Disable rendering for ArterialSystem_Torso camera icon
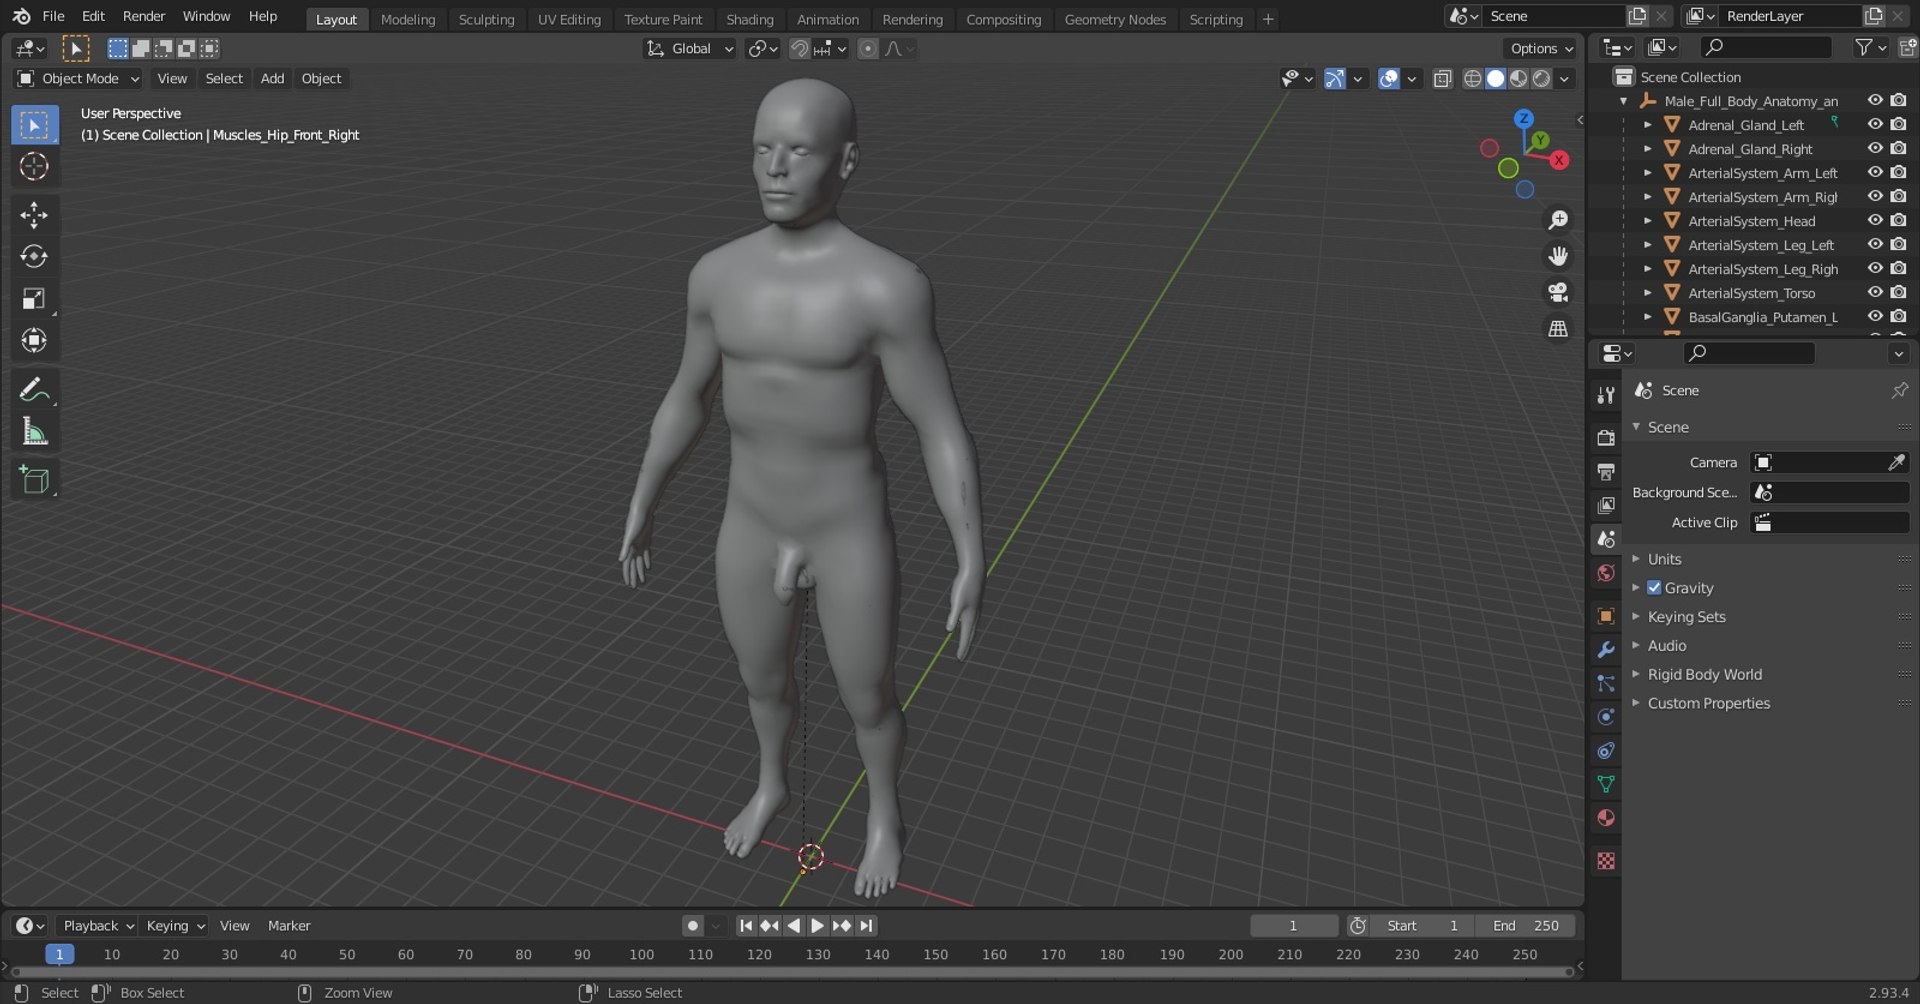 pyautogui.click(x=1899, y=292)
